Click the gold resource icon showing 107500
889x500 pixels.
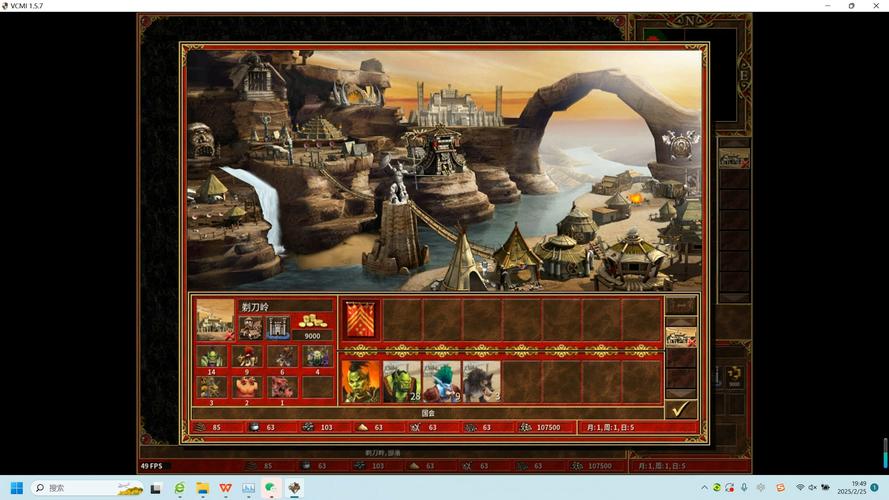pos(526,427)
